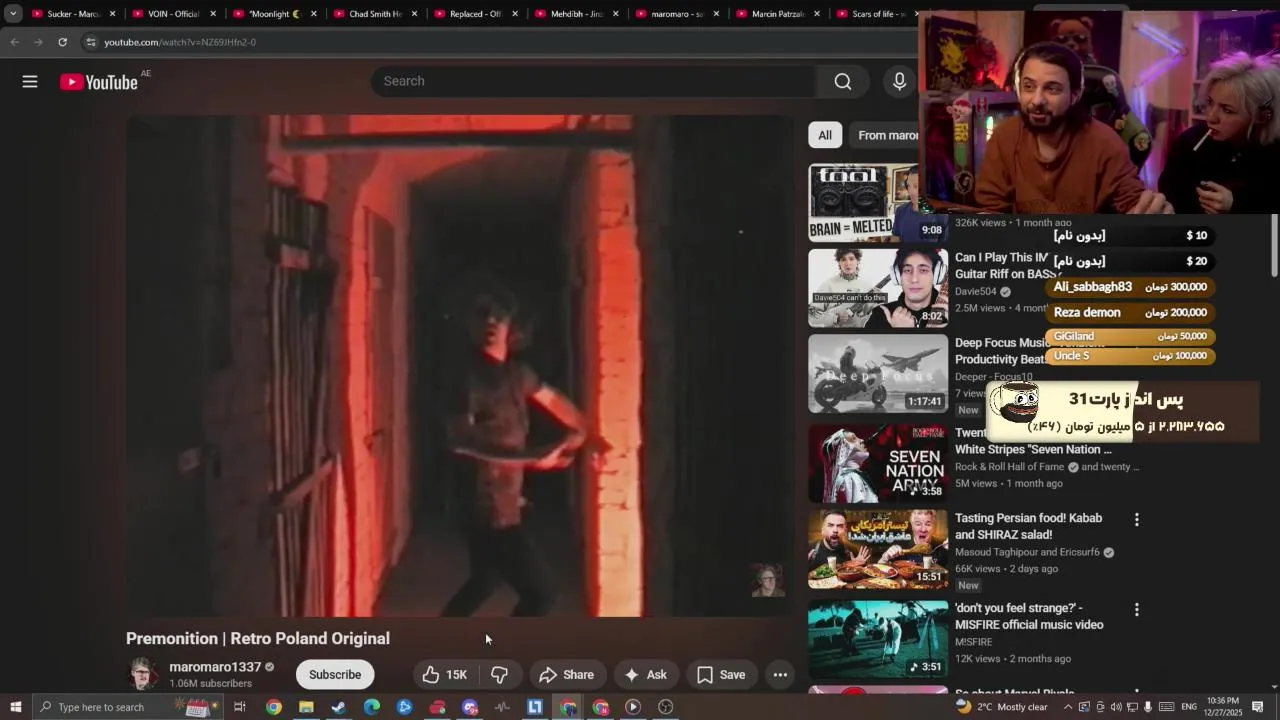Open the browser tab search dropdown

(13, 14)
